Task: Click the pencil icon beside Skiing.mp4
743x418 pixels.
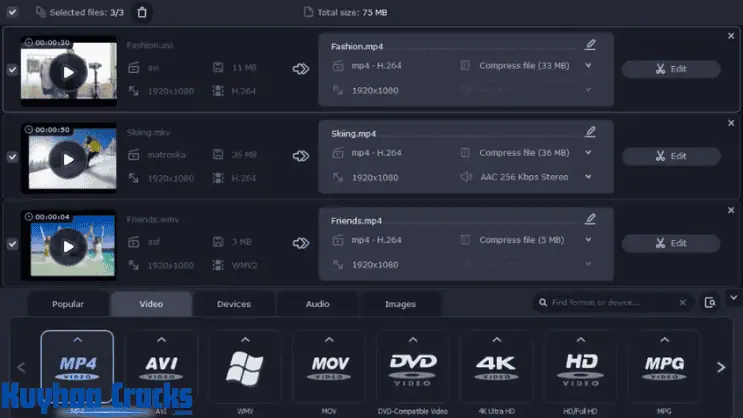Action: pos(590,132)
